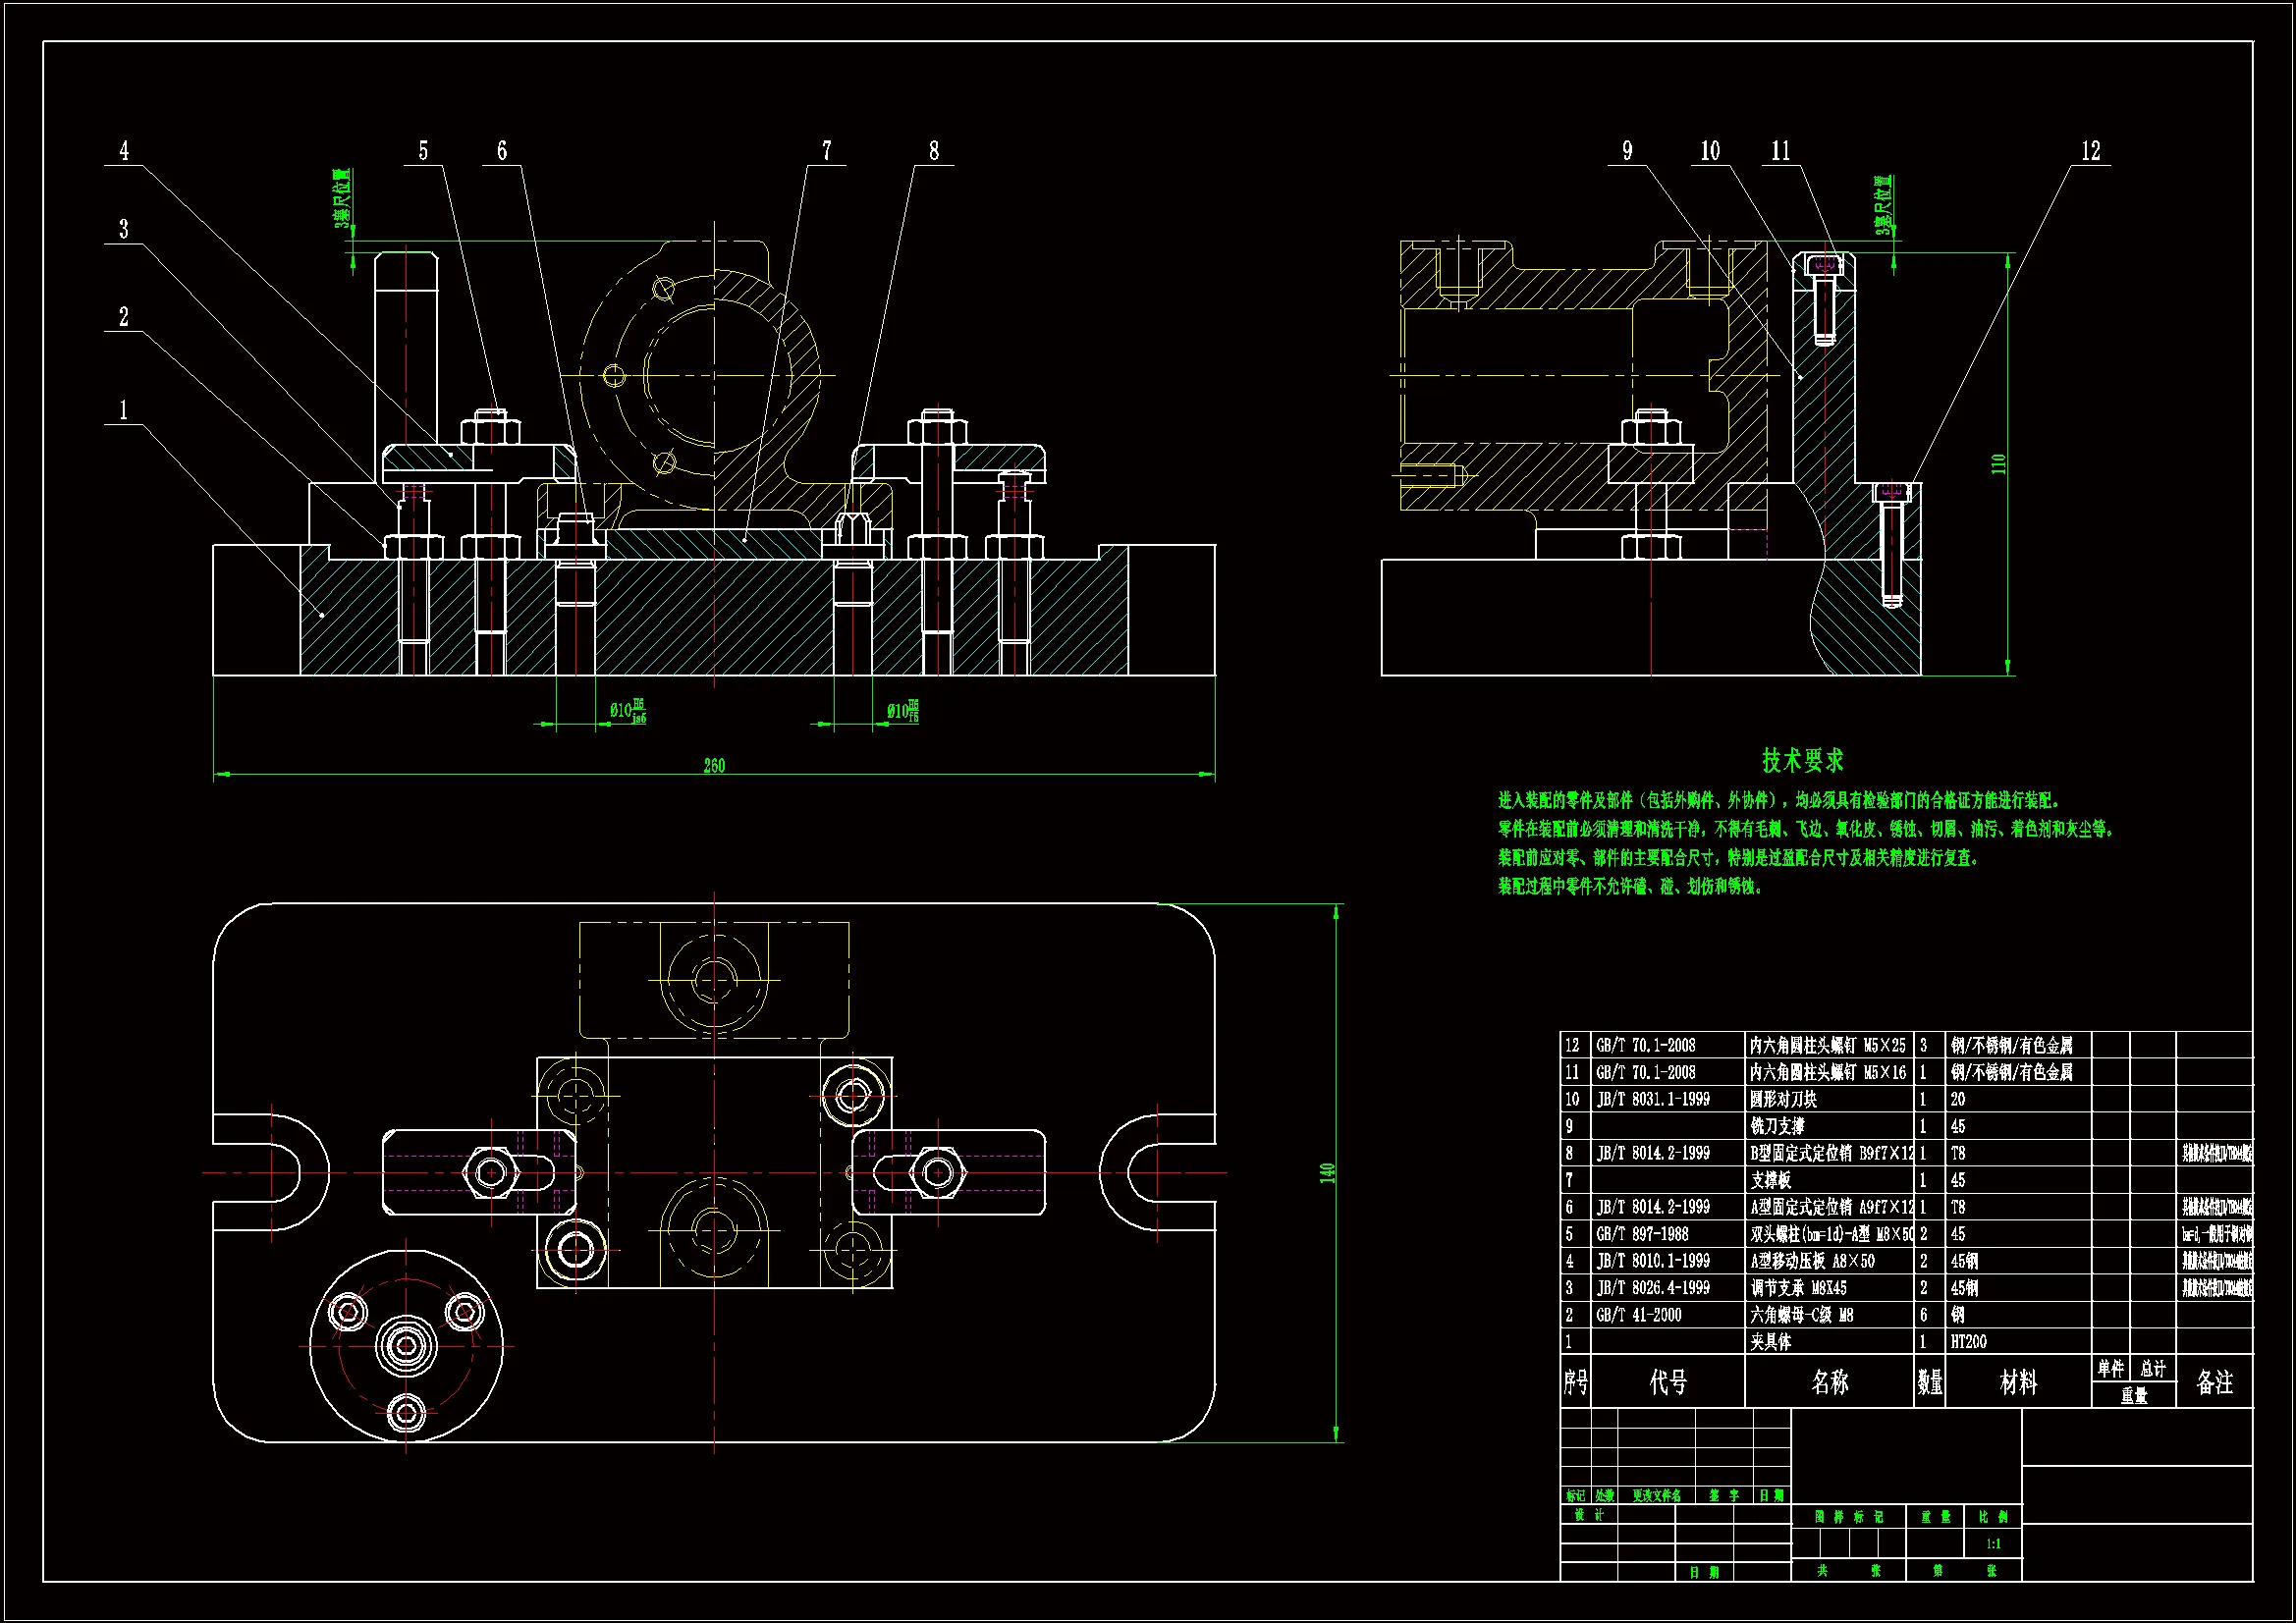
Task: Click the 名称 column header
Action: click(1829, 1382)
